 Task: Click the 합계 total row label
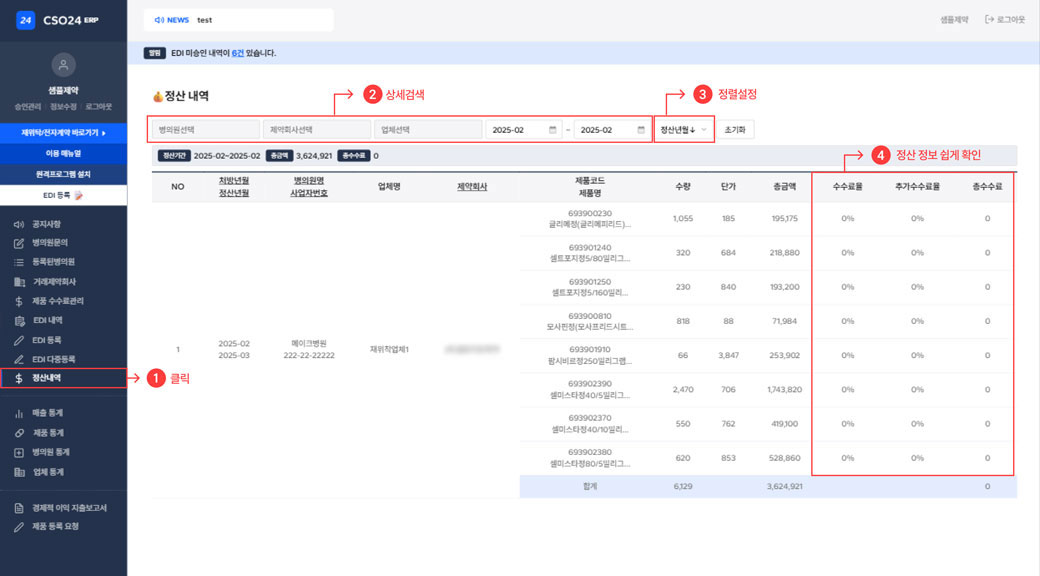pos(590,486)
